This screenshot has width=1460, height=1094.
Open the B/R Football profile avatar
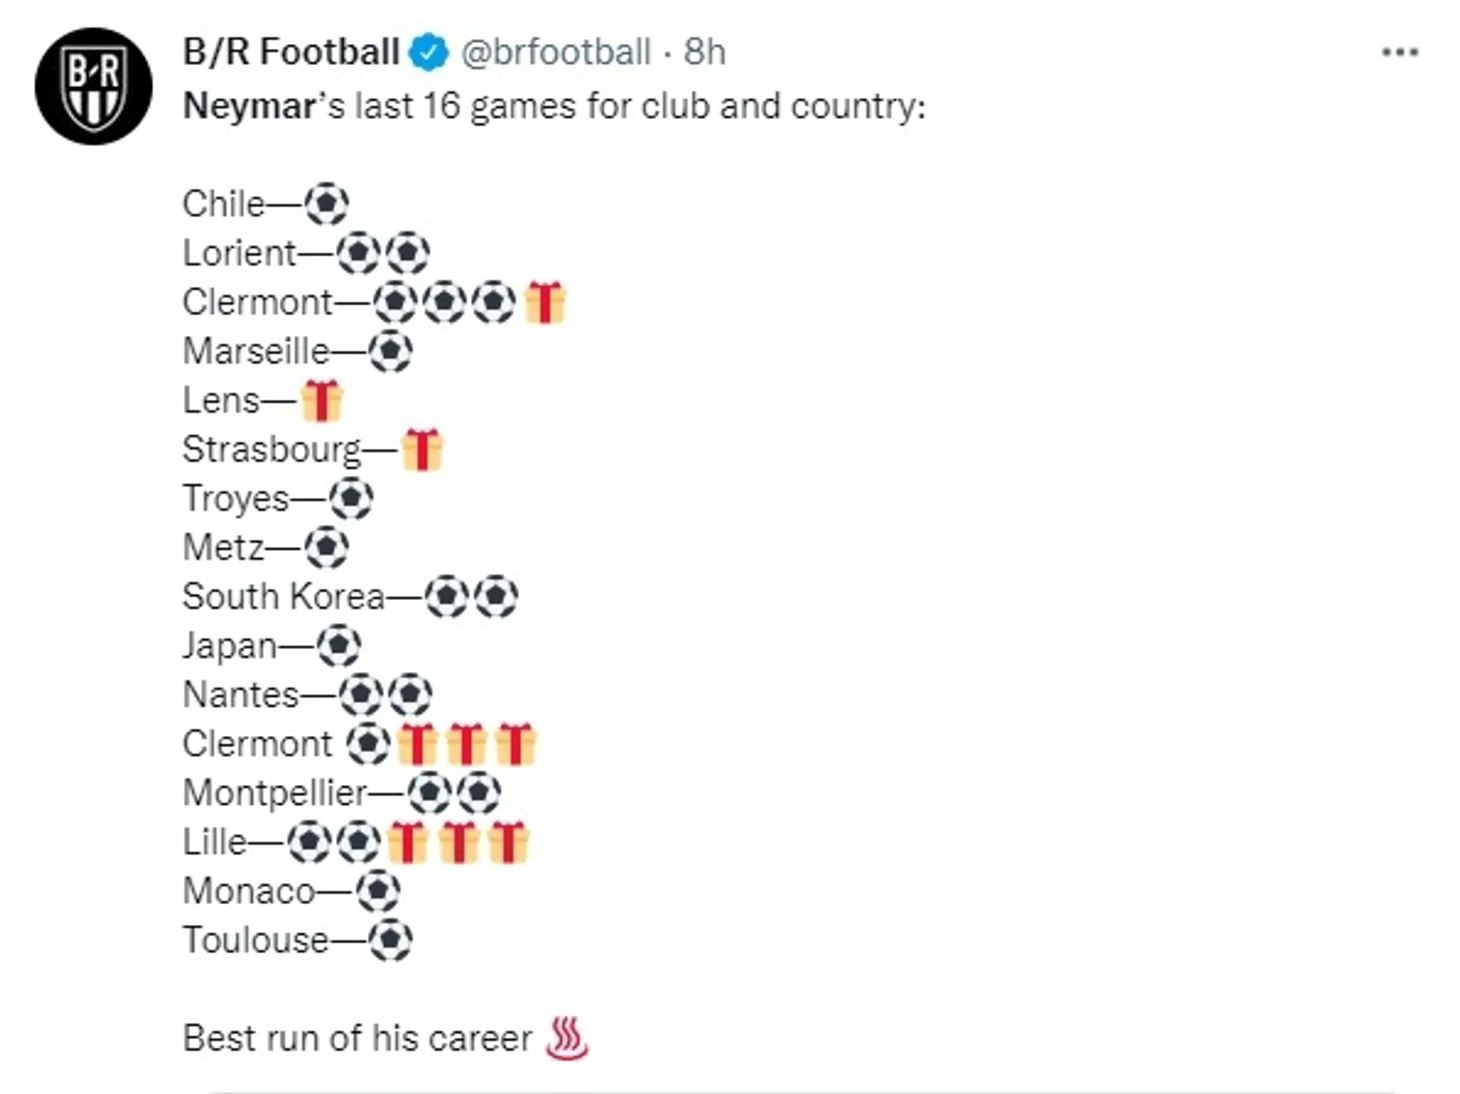(94, 86)
